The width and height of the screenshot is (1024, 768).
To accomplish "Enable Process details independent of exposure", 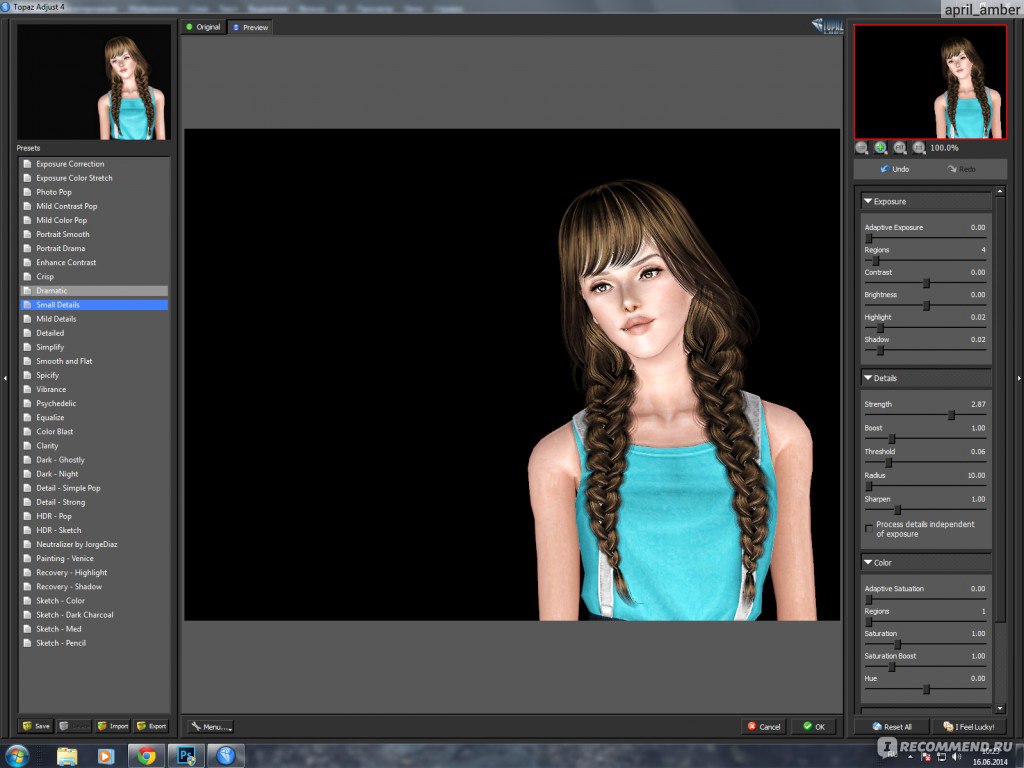I will [x=868, y=528].
